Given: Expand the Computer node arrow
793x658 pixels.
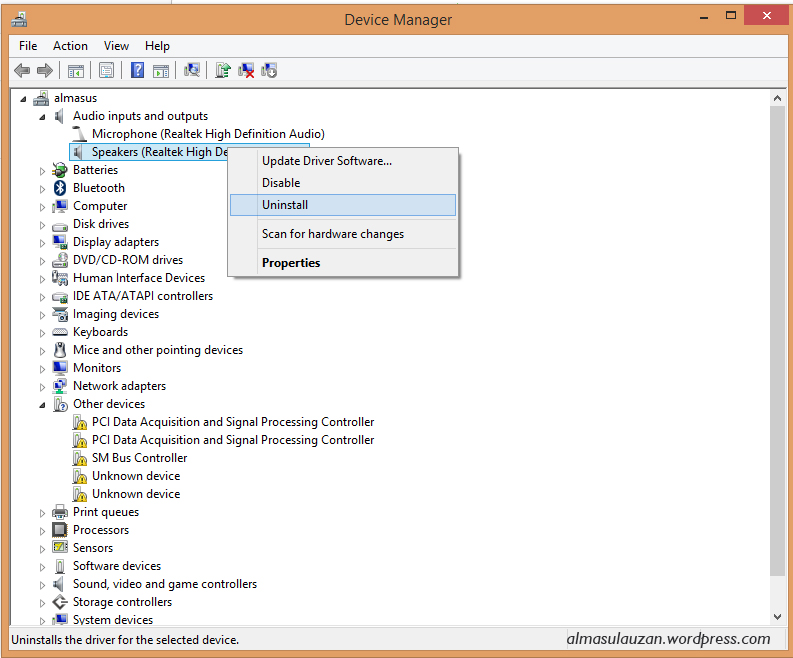Looking at the screenshot, I should click(x=42, y=207).
